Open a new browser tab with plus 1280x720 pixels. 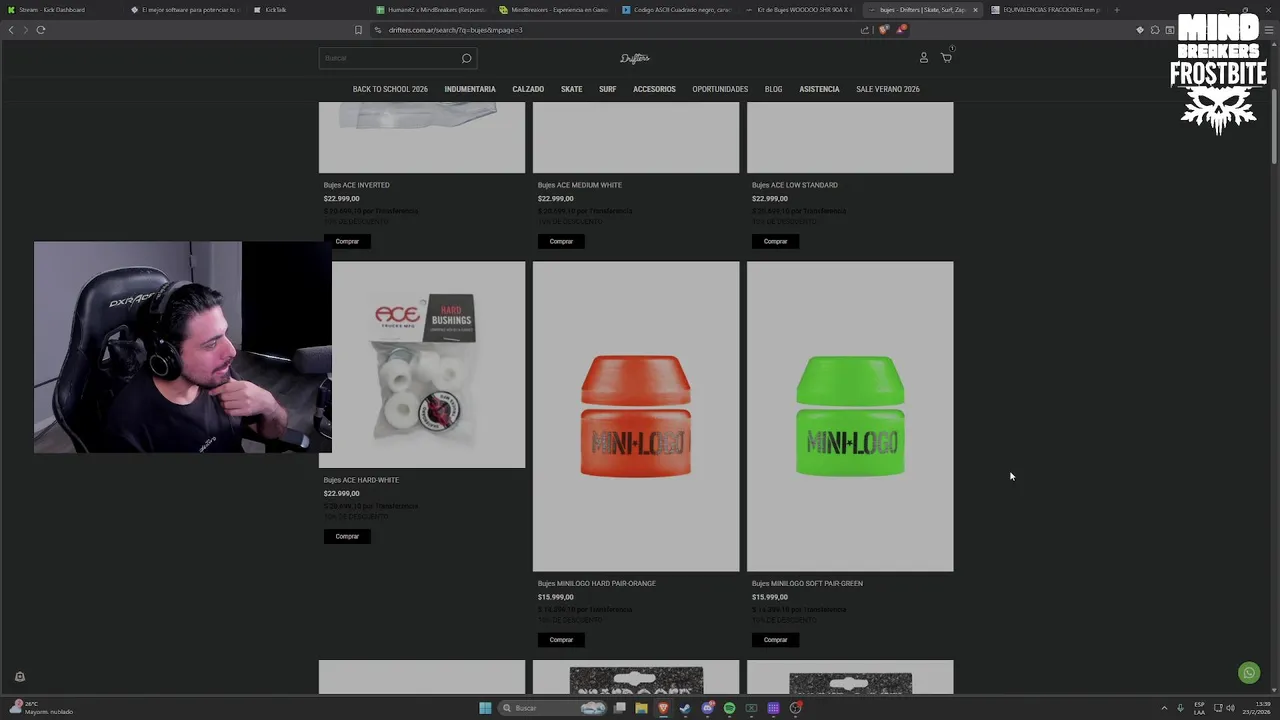[x=1117, y=10]
